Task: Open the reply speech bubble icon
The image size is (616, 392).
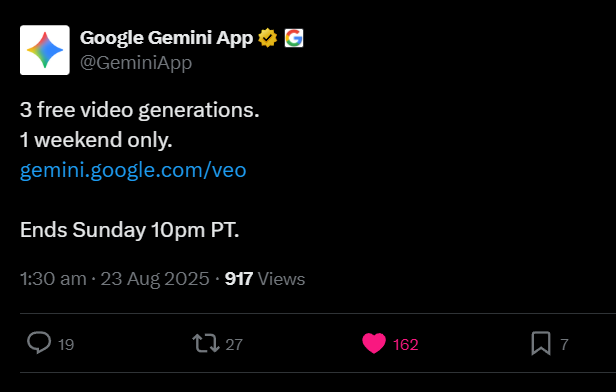Action: [x=39, y=343]
